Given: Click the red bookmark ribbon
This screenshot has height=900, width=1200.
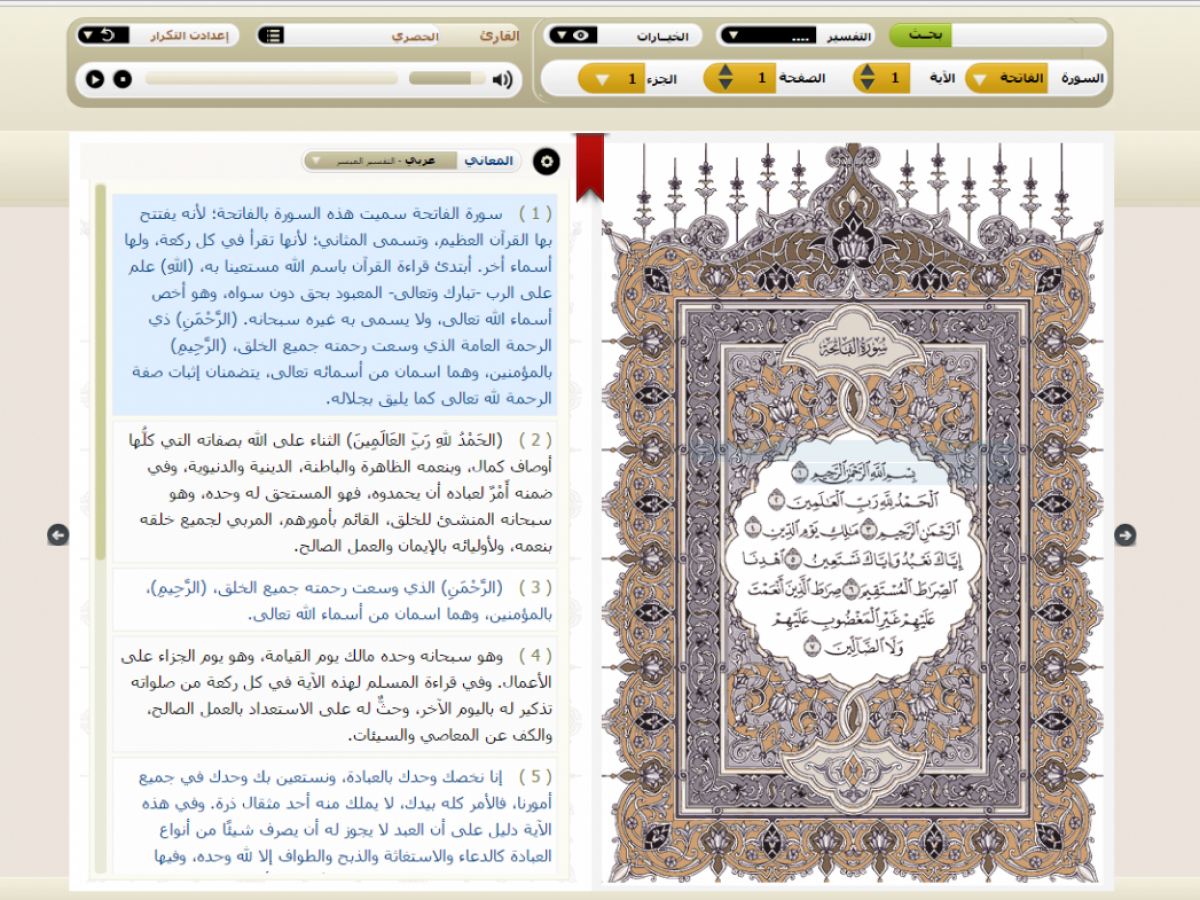Looking at the screenshot, I should coord(590,165).
